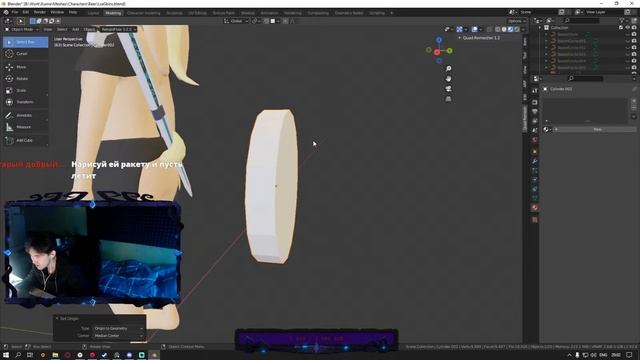Open the Material properties tab icon
Screen dimensions: 640x360
(x=535, y=208)
